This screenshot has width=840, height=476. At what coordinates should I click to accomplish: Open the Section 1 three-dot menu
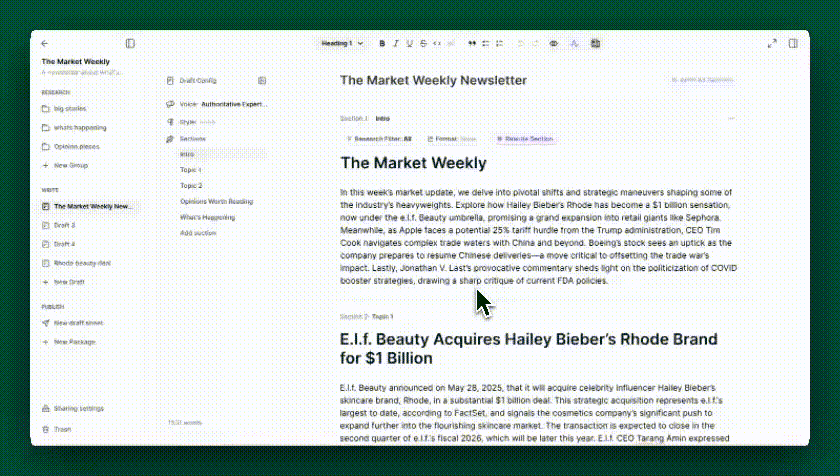pos(731,118)
